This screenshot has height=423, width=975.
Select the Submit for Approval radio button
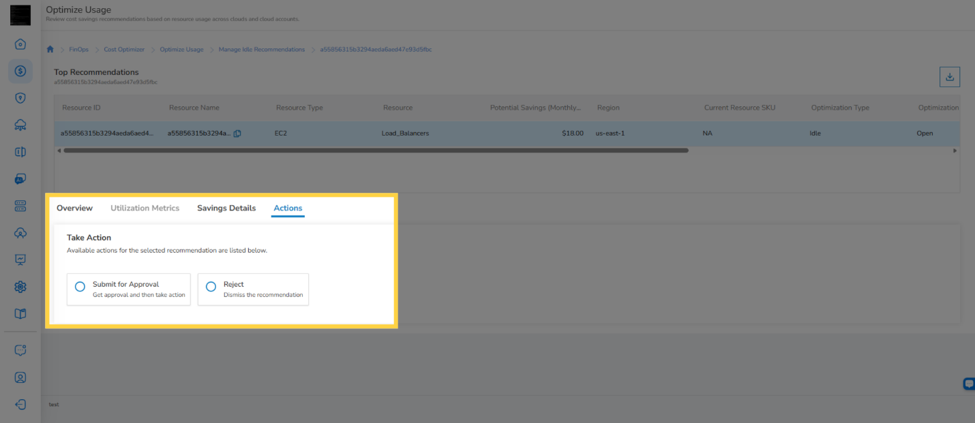click(80, 287)
